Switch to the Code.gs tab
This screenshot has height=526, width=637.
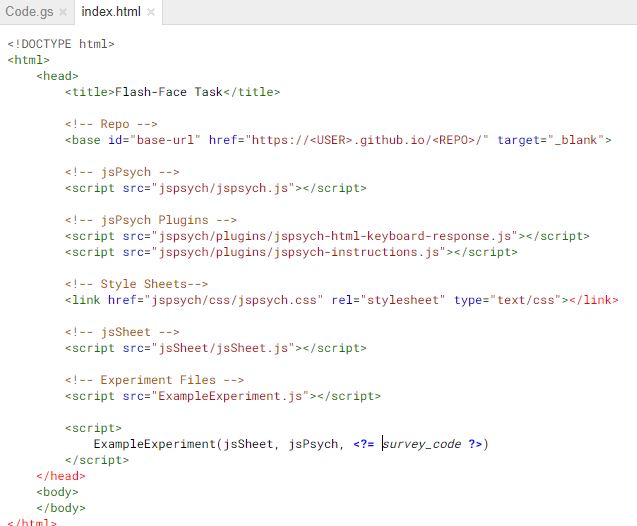29,11
